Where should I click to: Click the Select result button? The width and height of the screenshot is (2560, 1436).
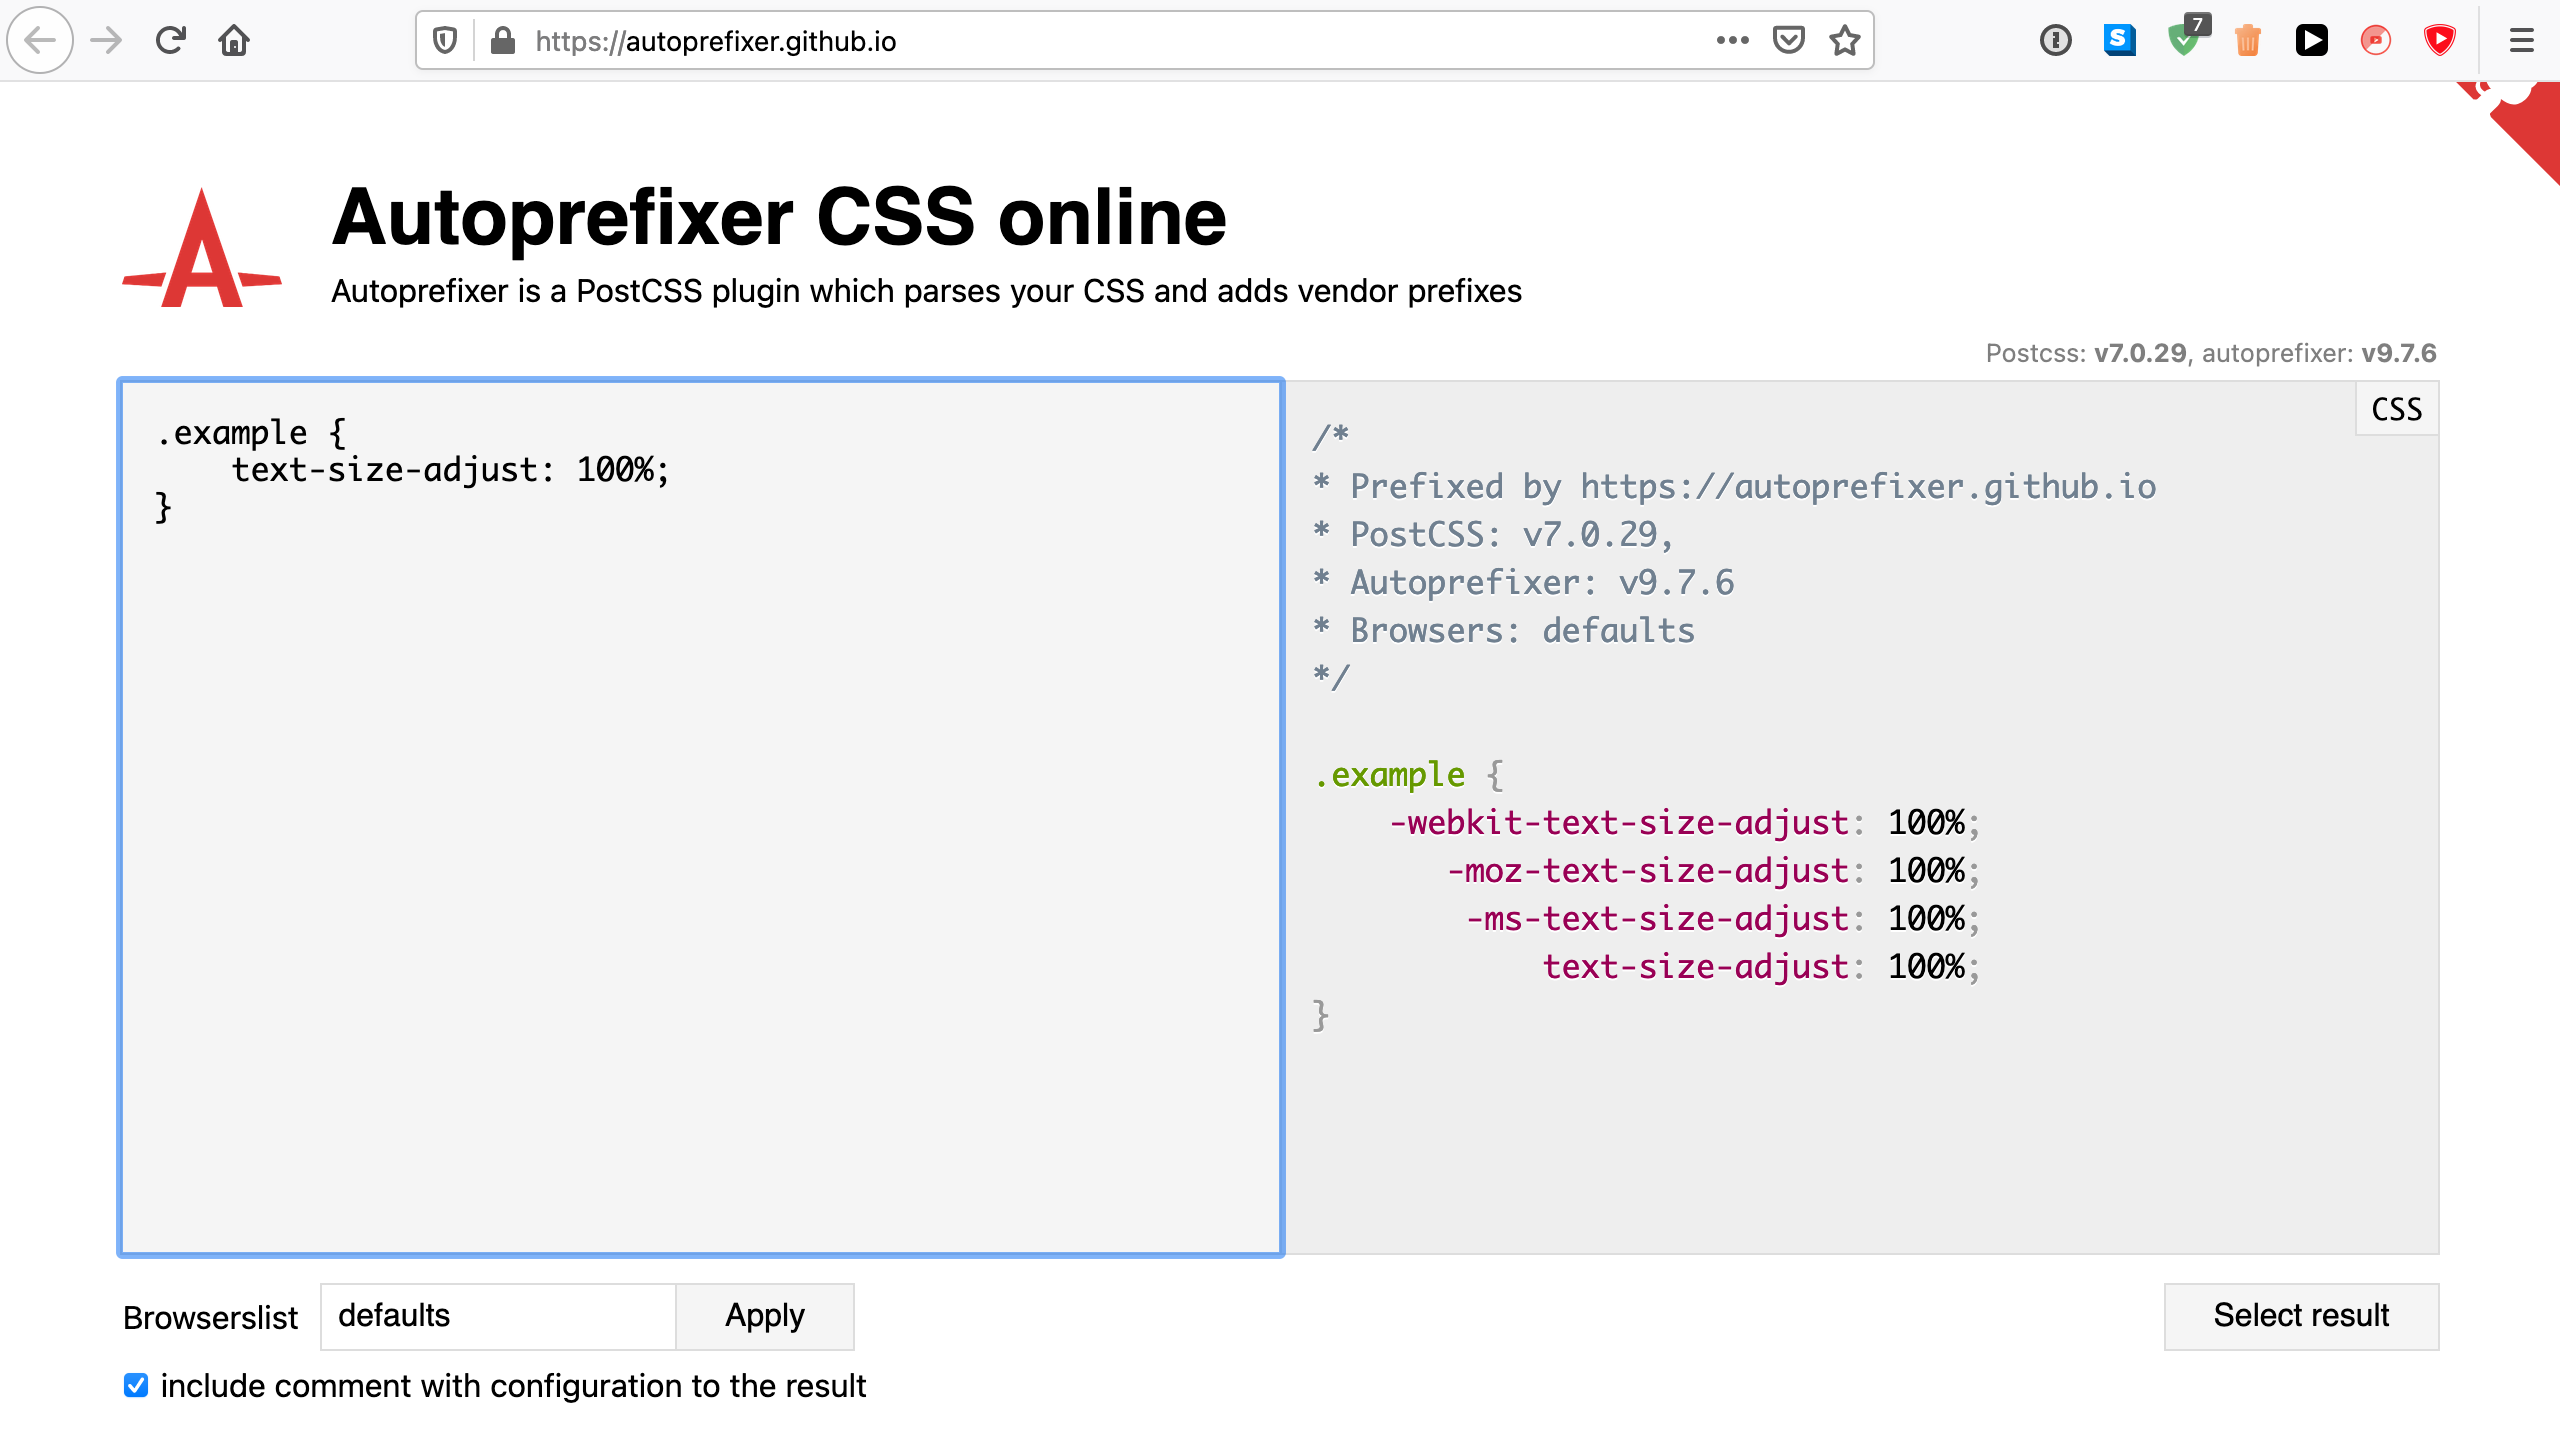[x=2301, y=1316]
